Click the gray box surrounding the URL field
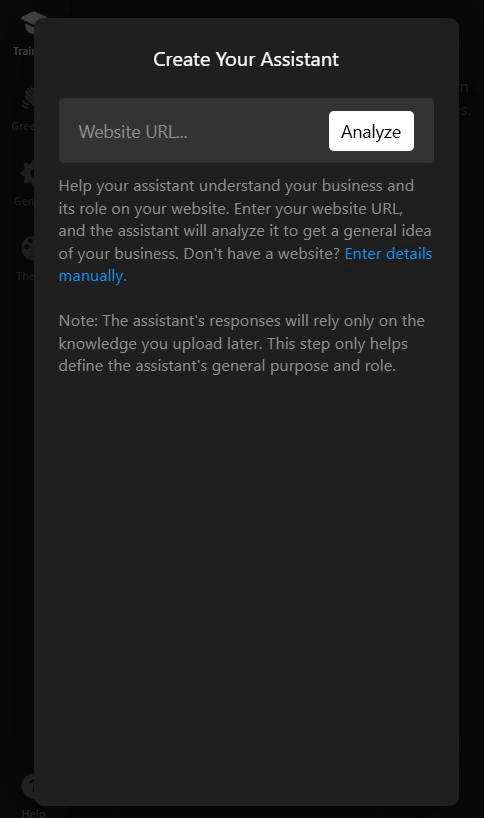 (246, 130)
